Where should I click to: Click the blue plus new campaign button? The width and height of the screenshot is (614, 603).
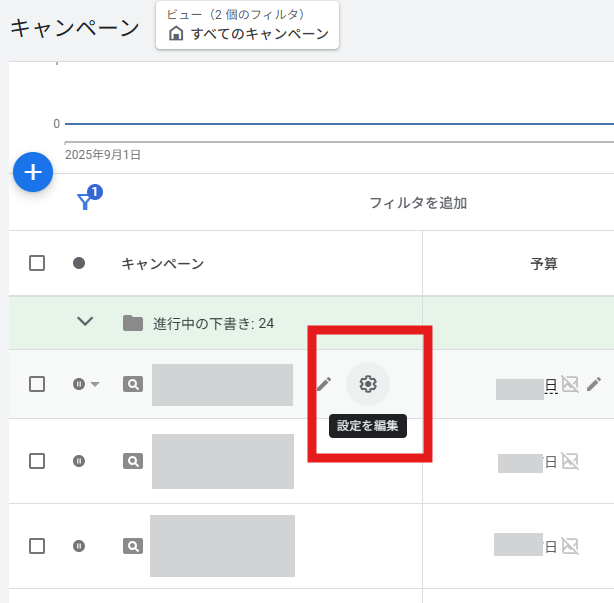(x=32, y=173)
